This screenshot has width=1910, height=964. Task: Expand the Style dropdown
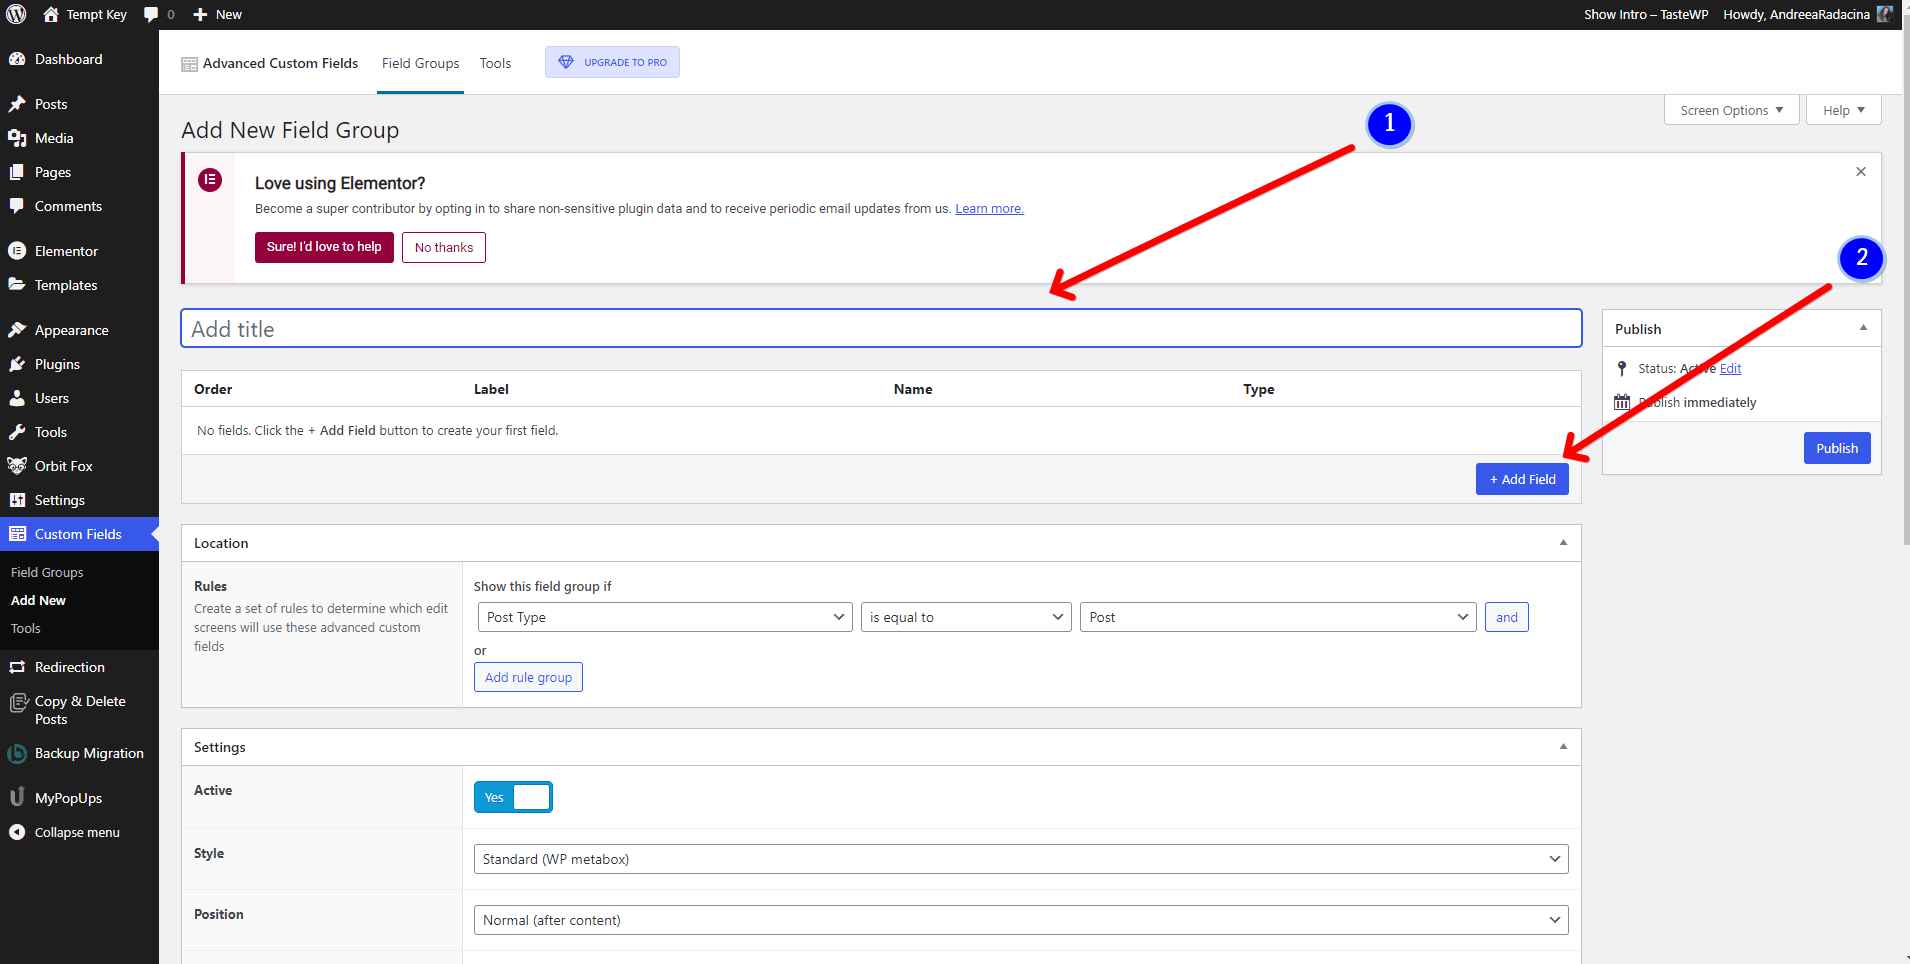pyautogui.click(x=1020, y=859)
